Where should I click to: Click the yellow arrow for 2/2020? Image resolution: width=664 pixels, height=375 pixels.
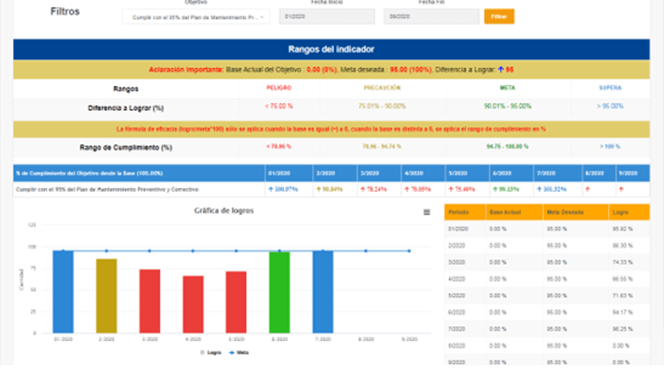(318, 189)
